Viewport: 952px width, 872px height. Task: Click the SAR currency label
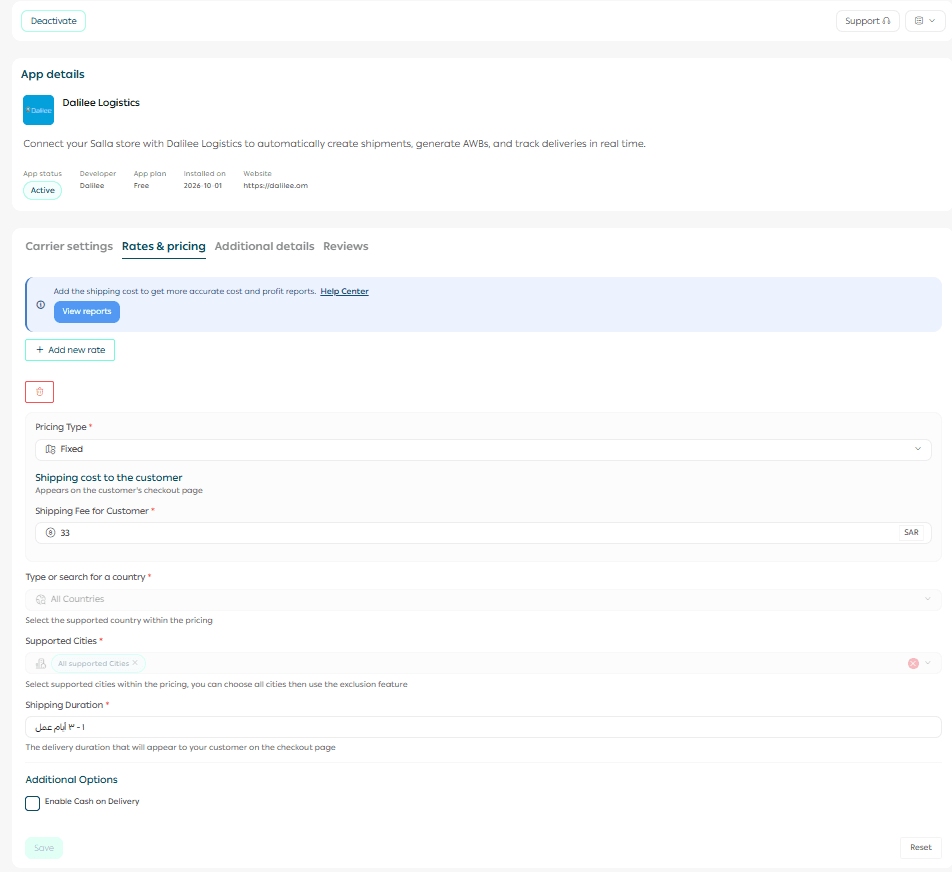911,533
